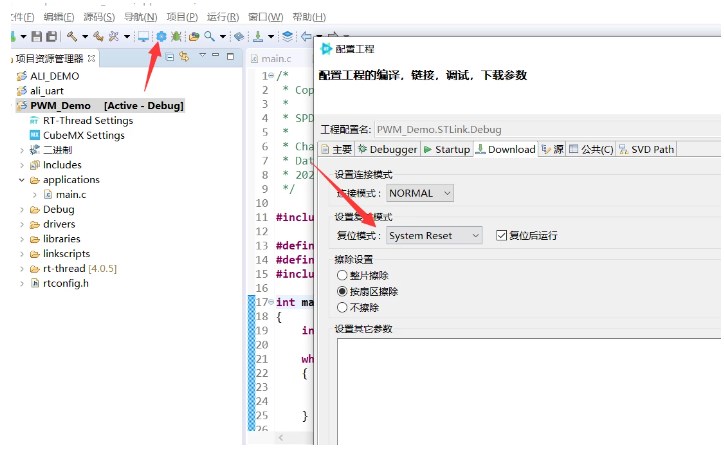Expand the drivers folder

coord(22,224)
